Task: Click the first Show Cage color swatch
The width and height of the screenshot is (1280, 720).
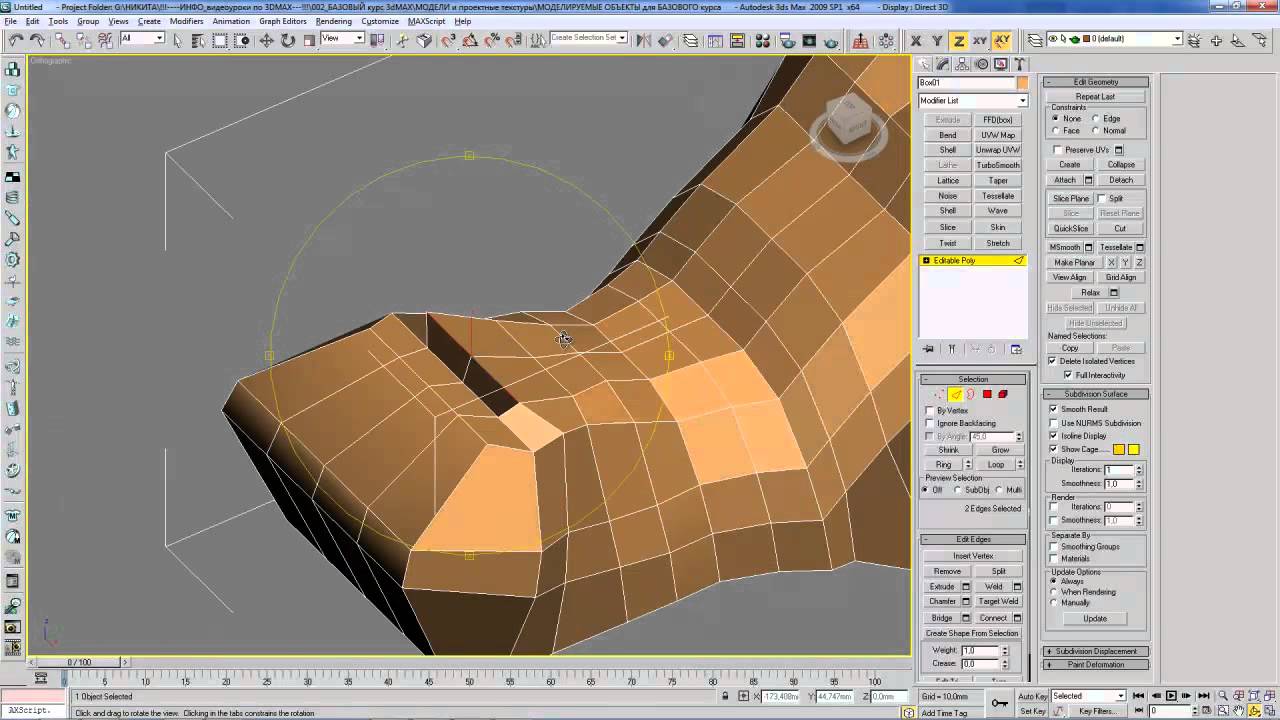Action: pos(1119,450)
